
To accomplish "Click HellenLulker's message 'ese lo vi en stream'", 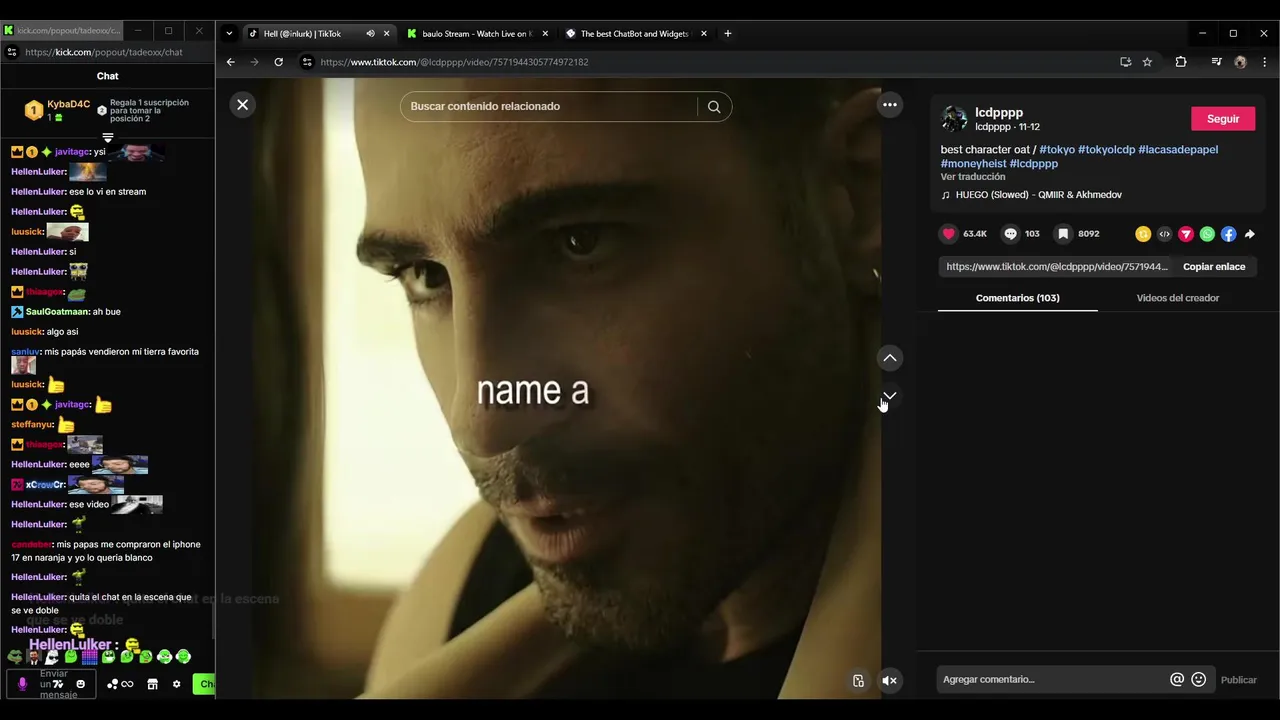I will pos(107,192).
